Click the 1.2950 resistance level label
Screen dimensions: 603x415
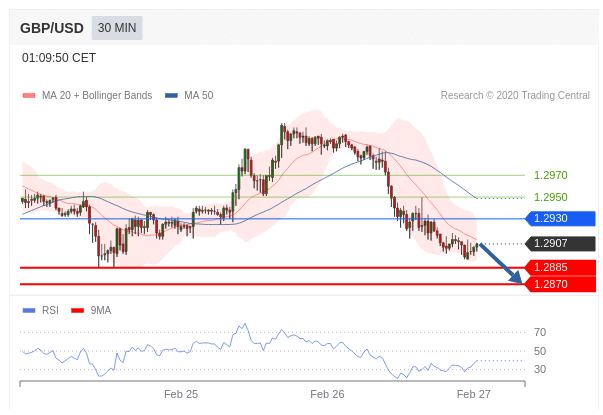550,197
